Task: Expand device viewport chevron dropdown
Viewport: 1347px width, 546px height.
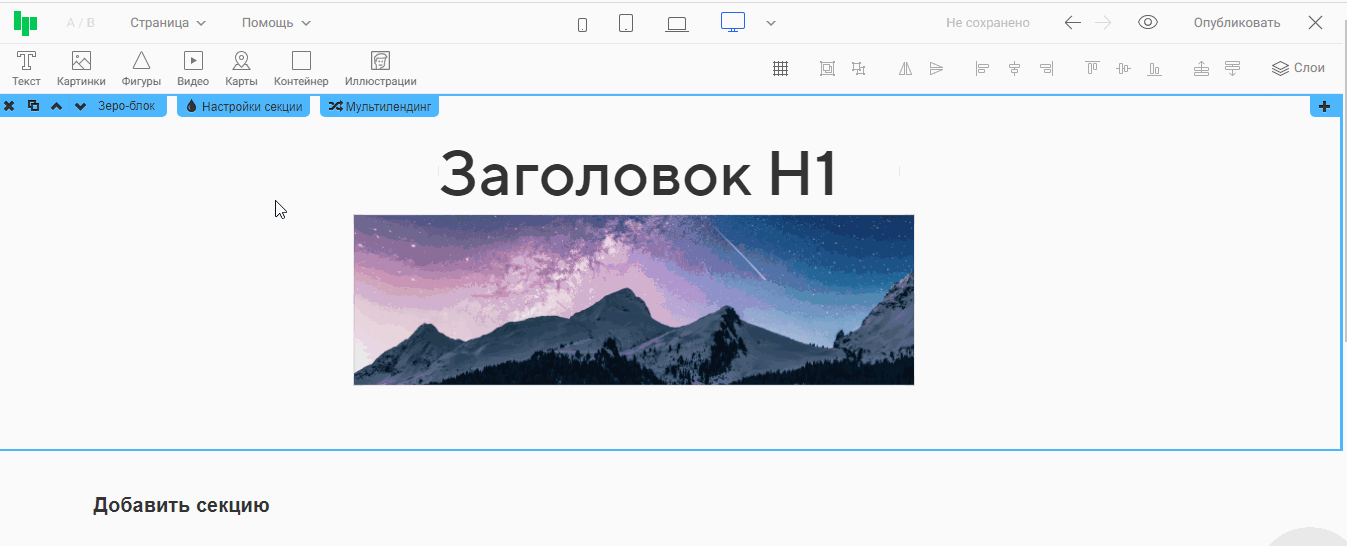Action: point(771,23)
